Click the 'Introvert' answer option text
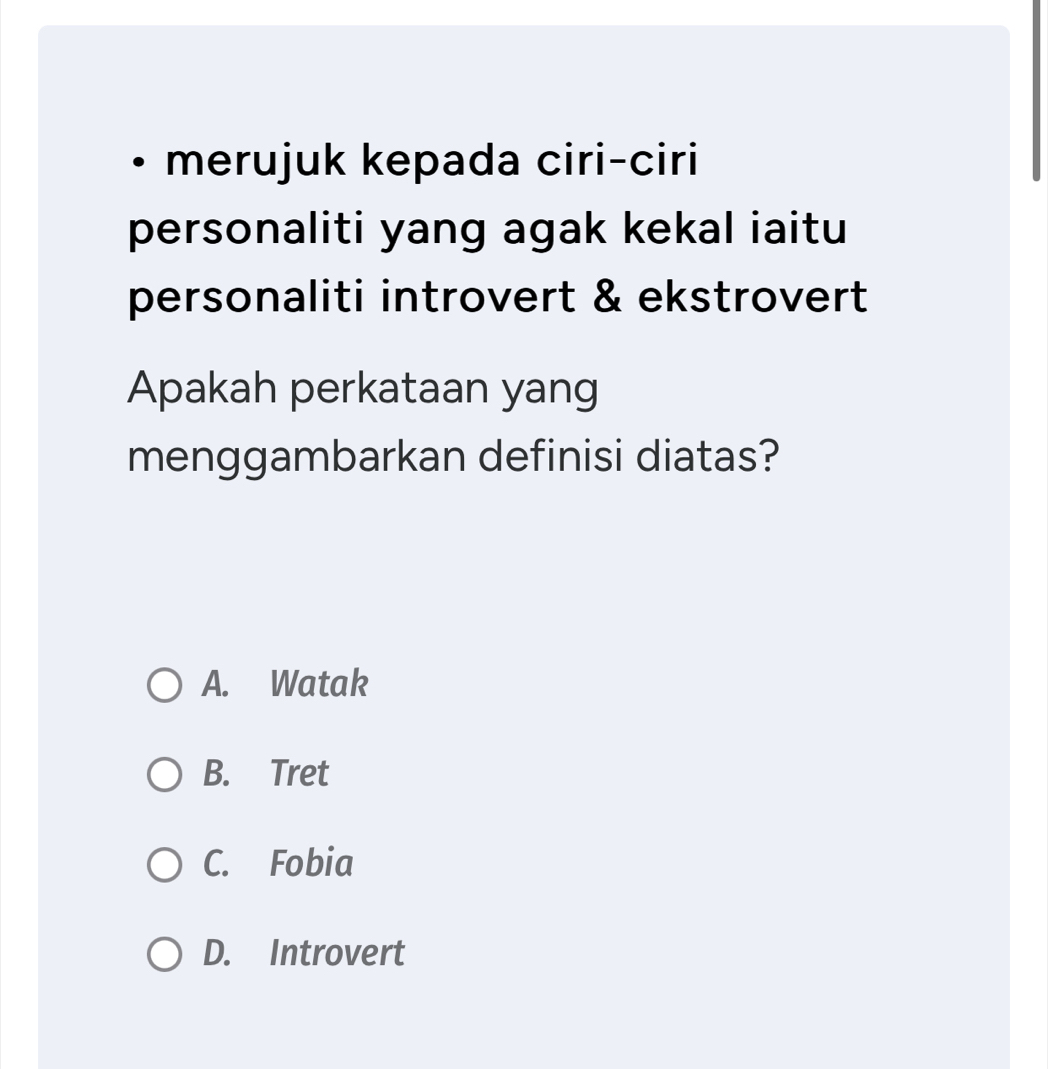This screenshot has width=1048, height=1069. click(338, 953)
